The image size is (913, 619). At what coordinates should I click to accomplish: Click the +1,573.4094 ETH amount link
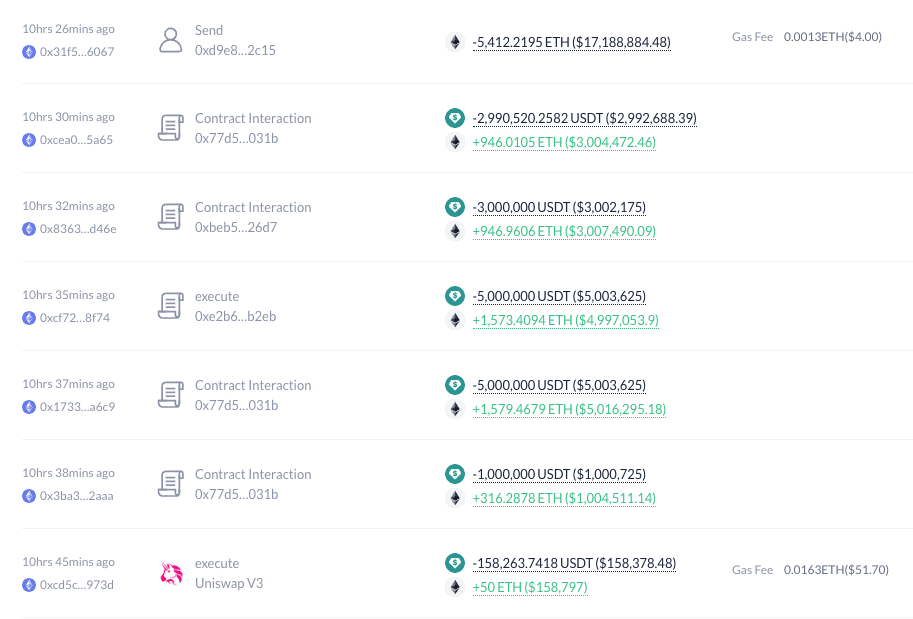click(565, 320)
